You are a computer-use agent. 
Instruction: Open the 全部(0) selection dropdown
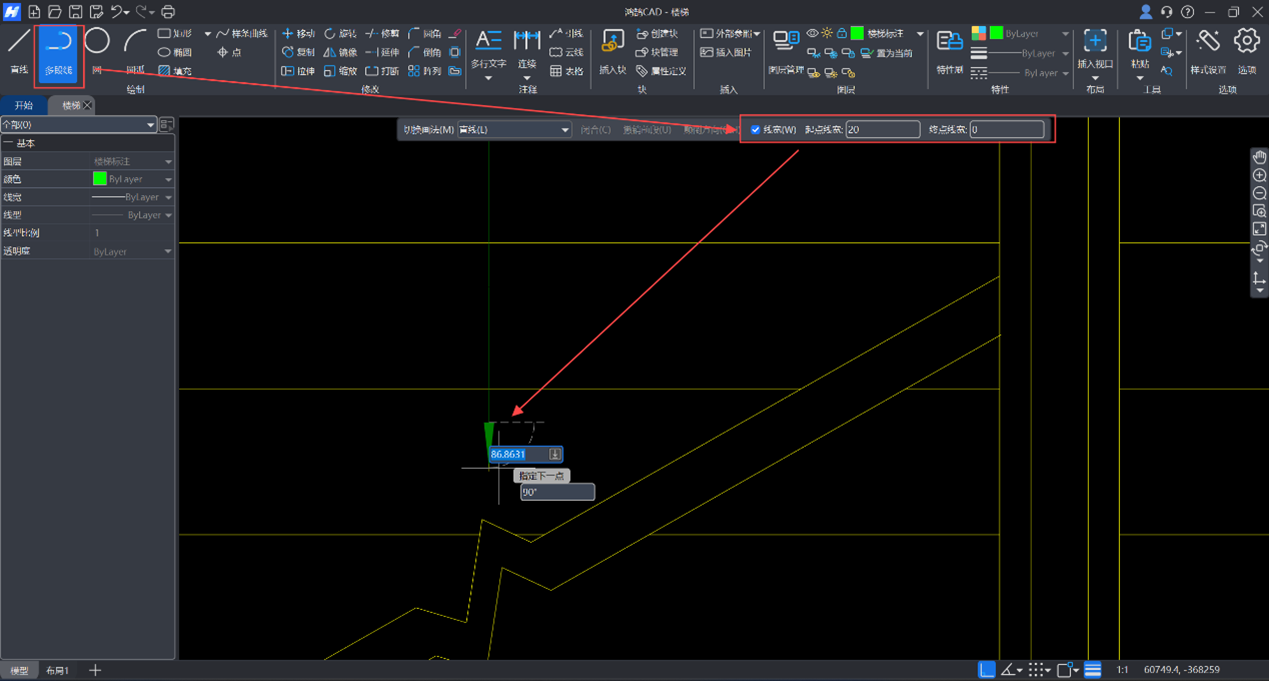pos(79,125)
